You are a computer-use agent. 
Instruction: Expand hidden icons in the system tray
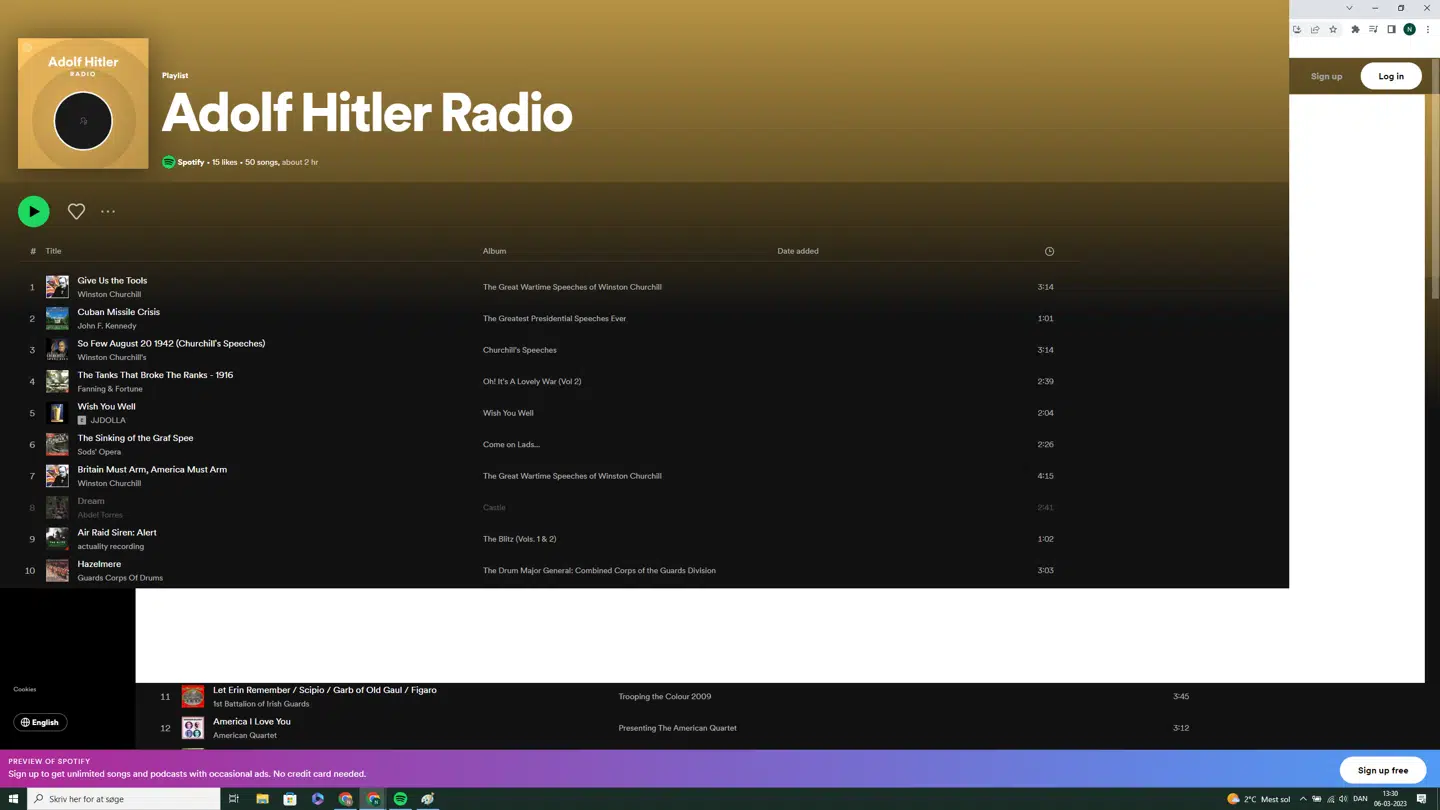coord(1303,798)
